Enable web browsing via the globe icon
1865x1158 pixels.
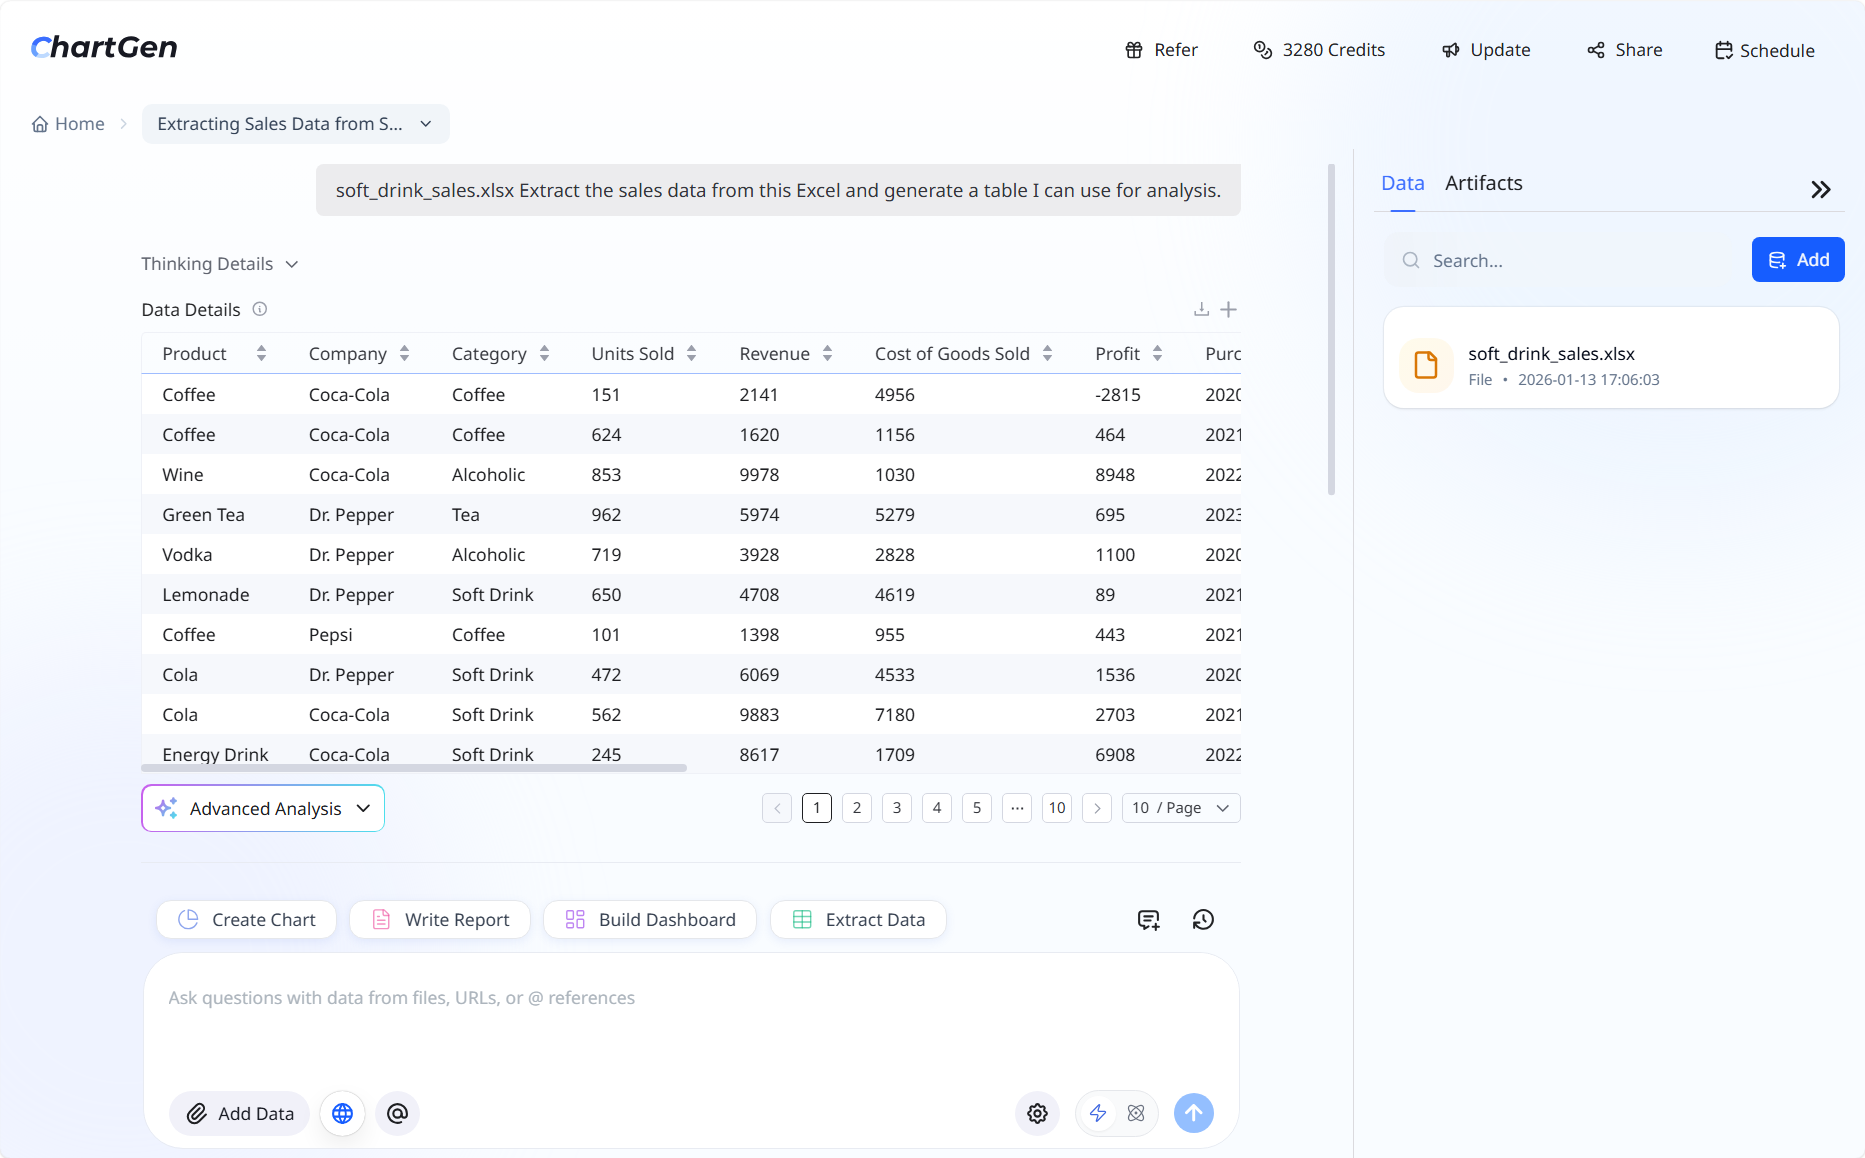(x=342, y=1113)
